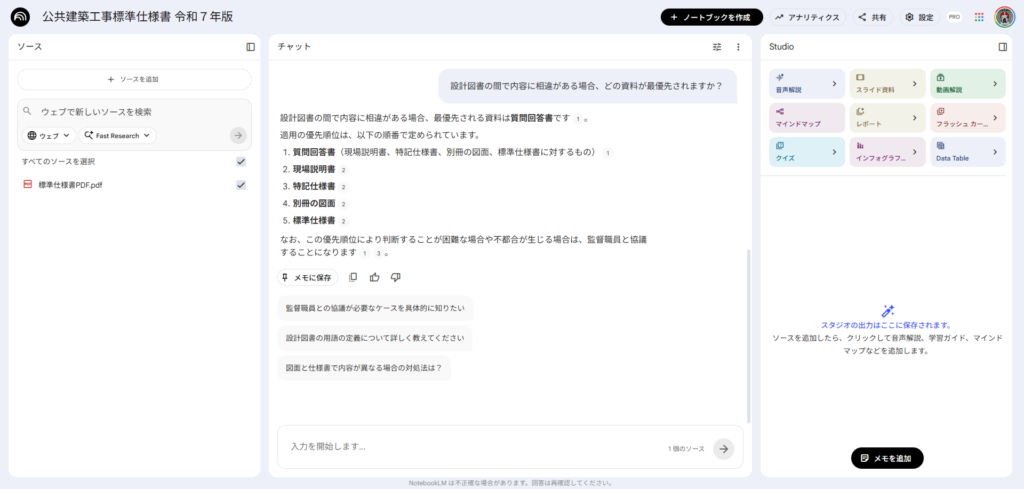Open the 共有 sharing option
This screenshot has width=1024, height=489.
click(x=872, y=17)
